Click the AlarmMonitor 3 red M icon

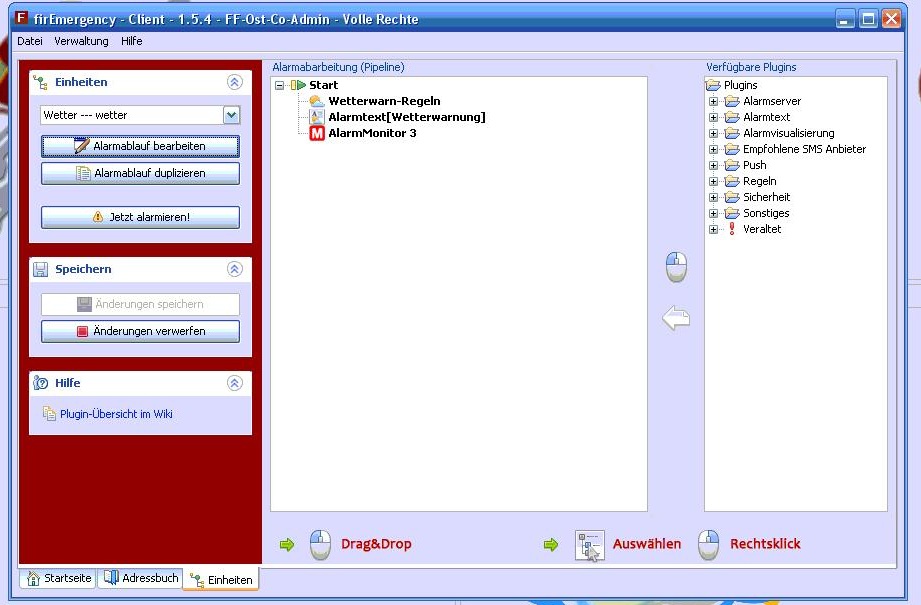tap(317, 133)
